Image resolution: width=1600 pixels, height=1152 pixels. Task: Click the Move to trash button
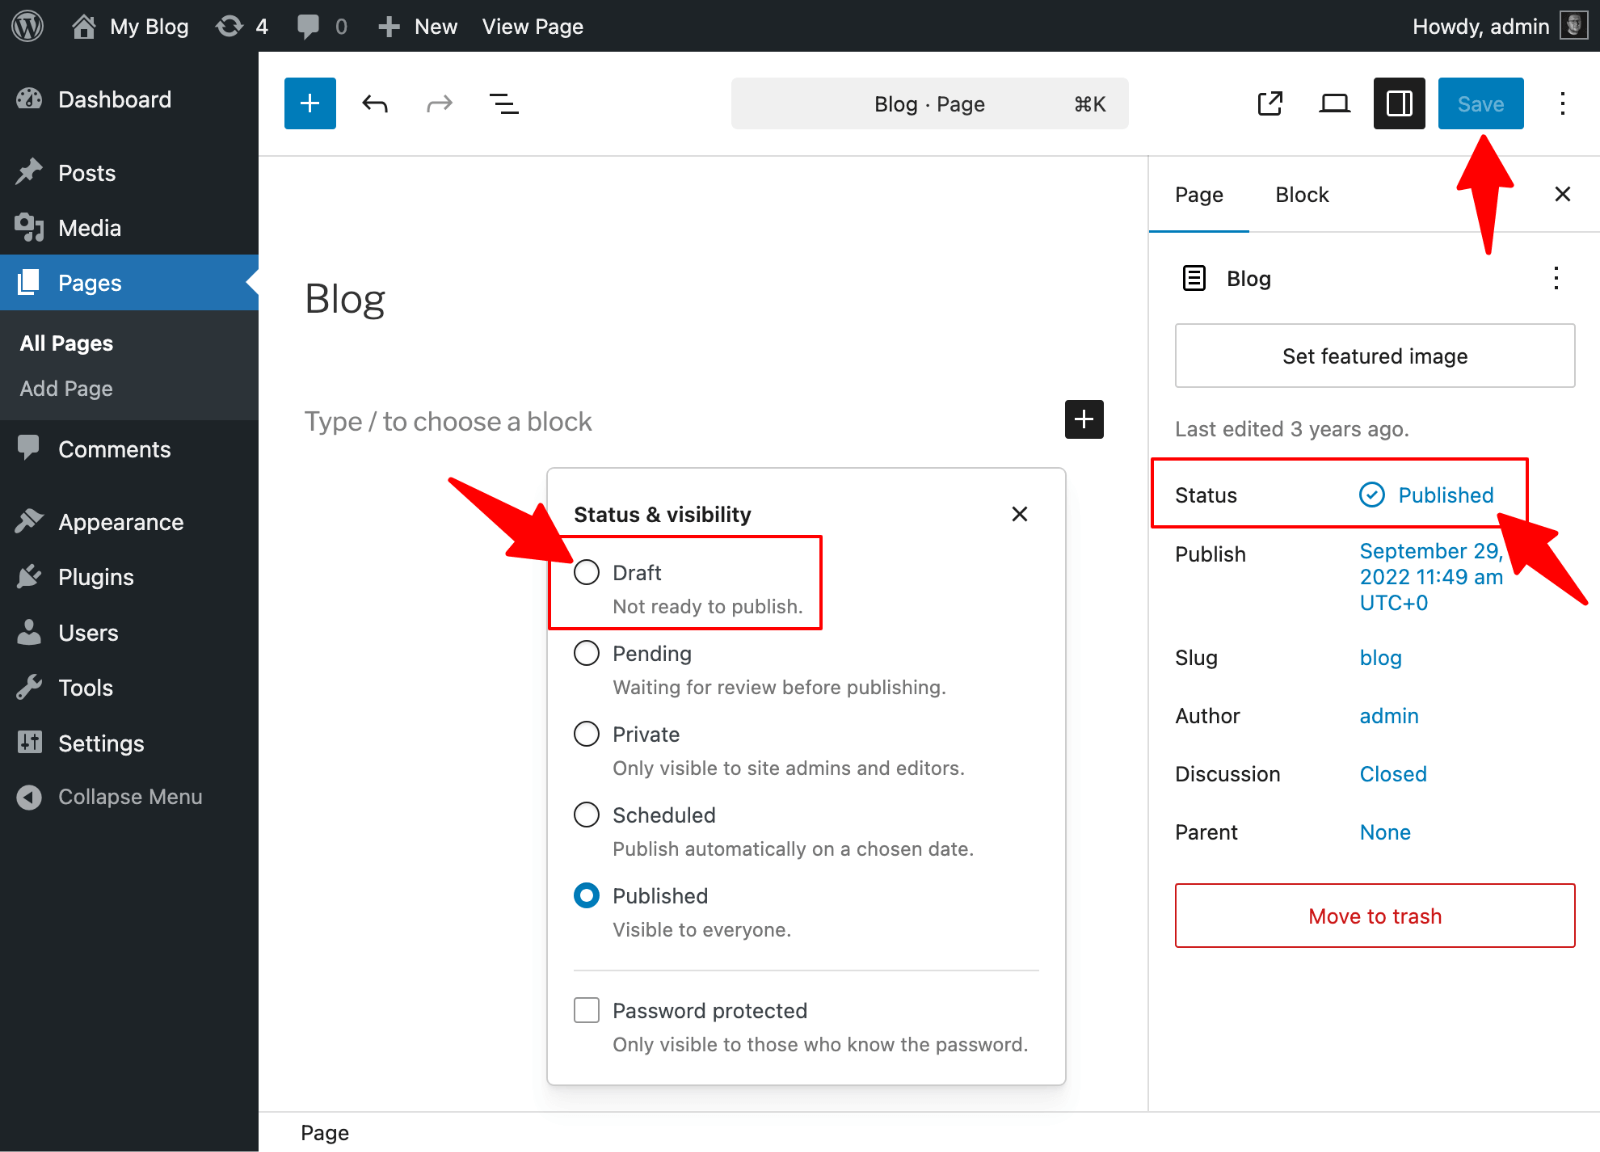[x=1375, y=916]
